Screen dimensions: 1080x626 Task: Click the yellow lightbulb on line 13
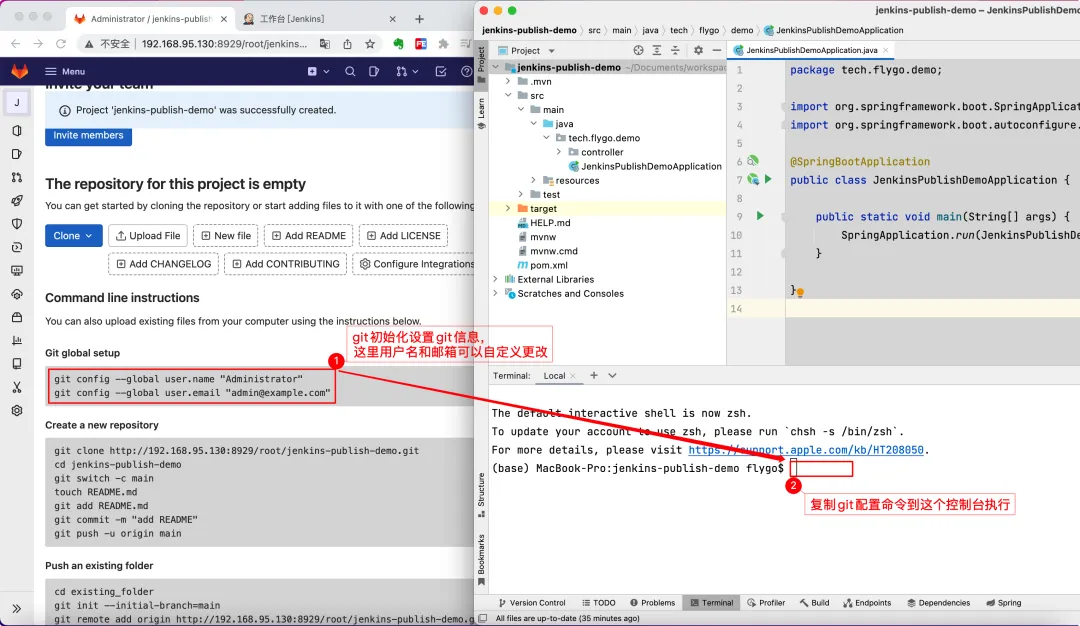800,293
